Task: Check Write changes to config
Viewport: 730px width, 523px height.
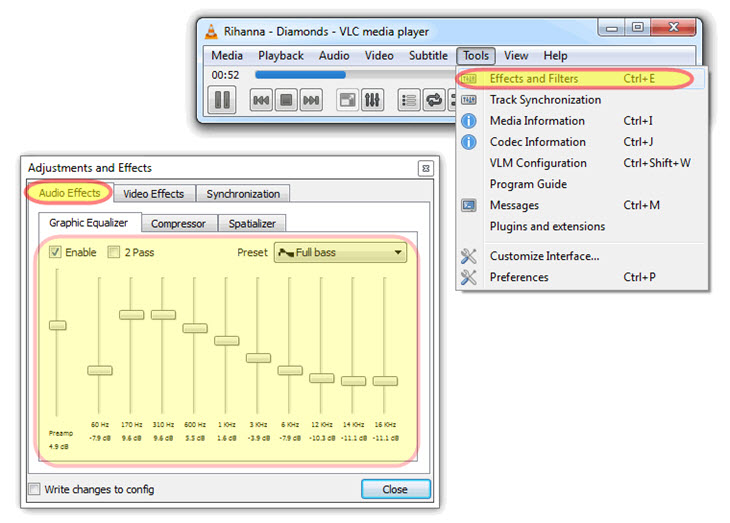Action: [34, 489]
